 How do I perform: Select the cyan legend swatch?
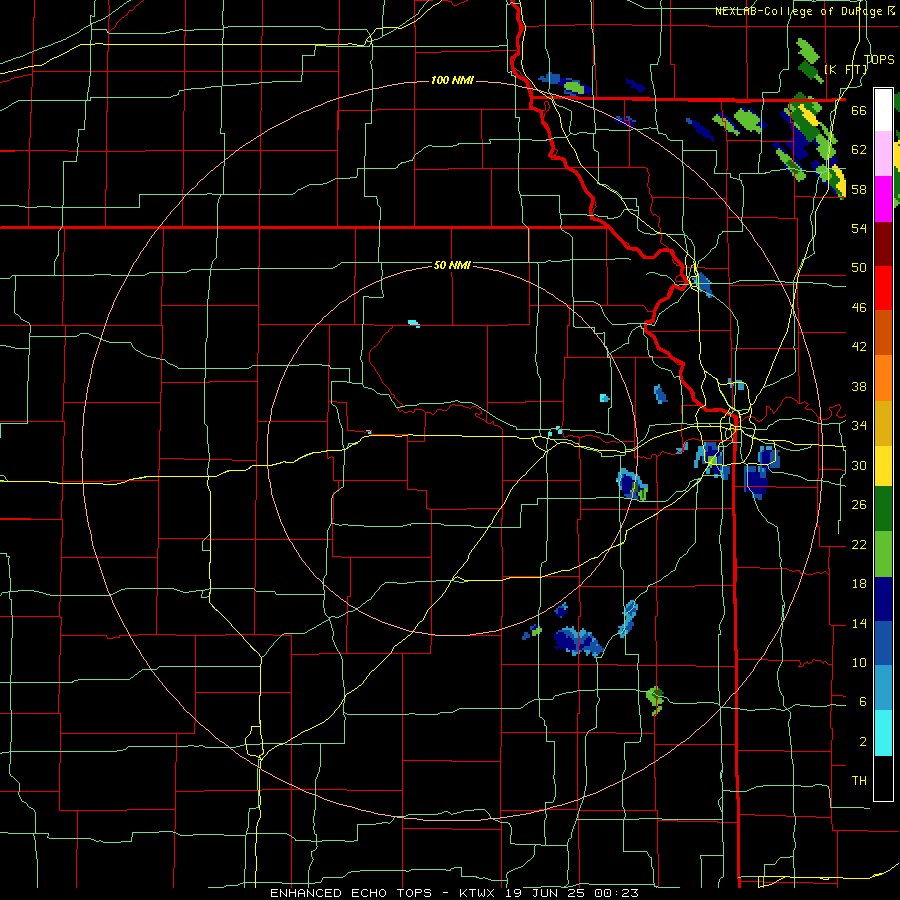click(883, 733)
